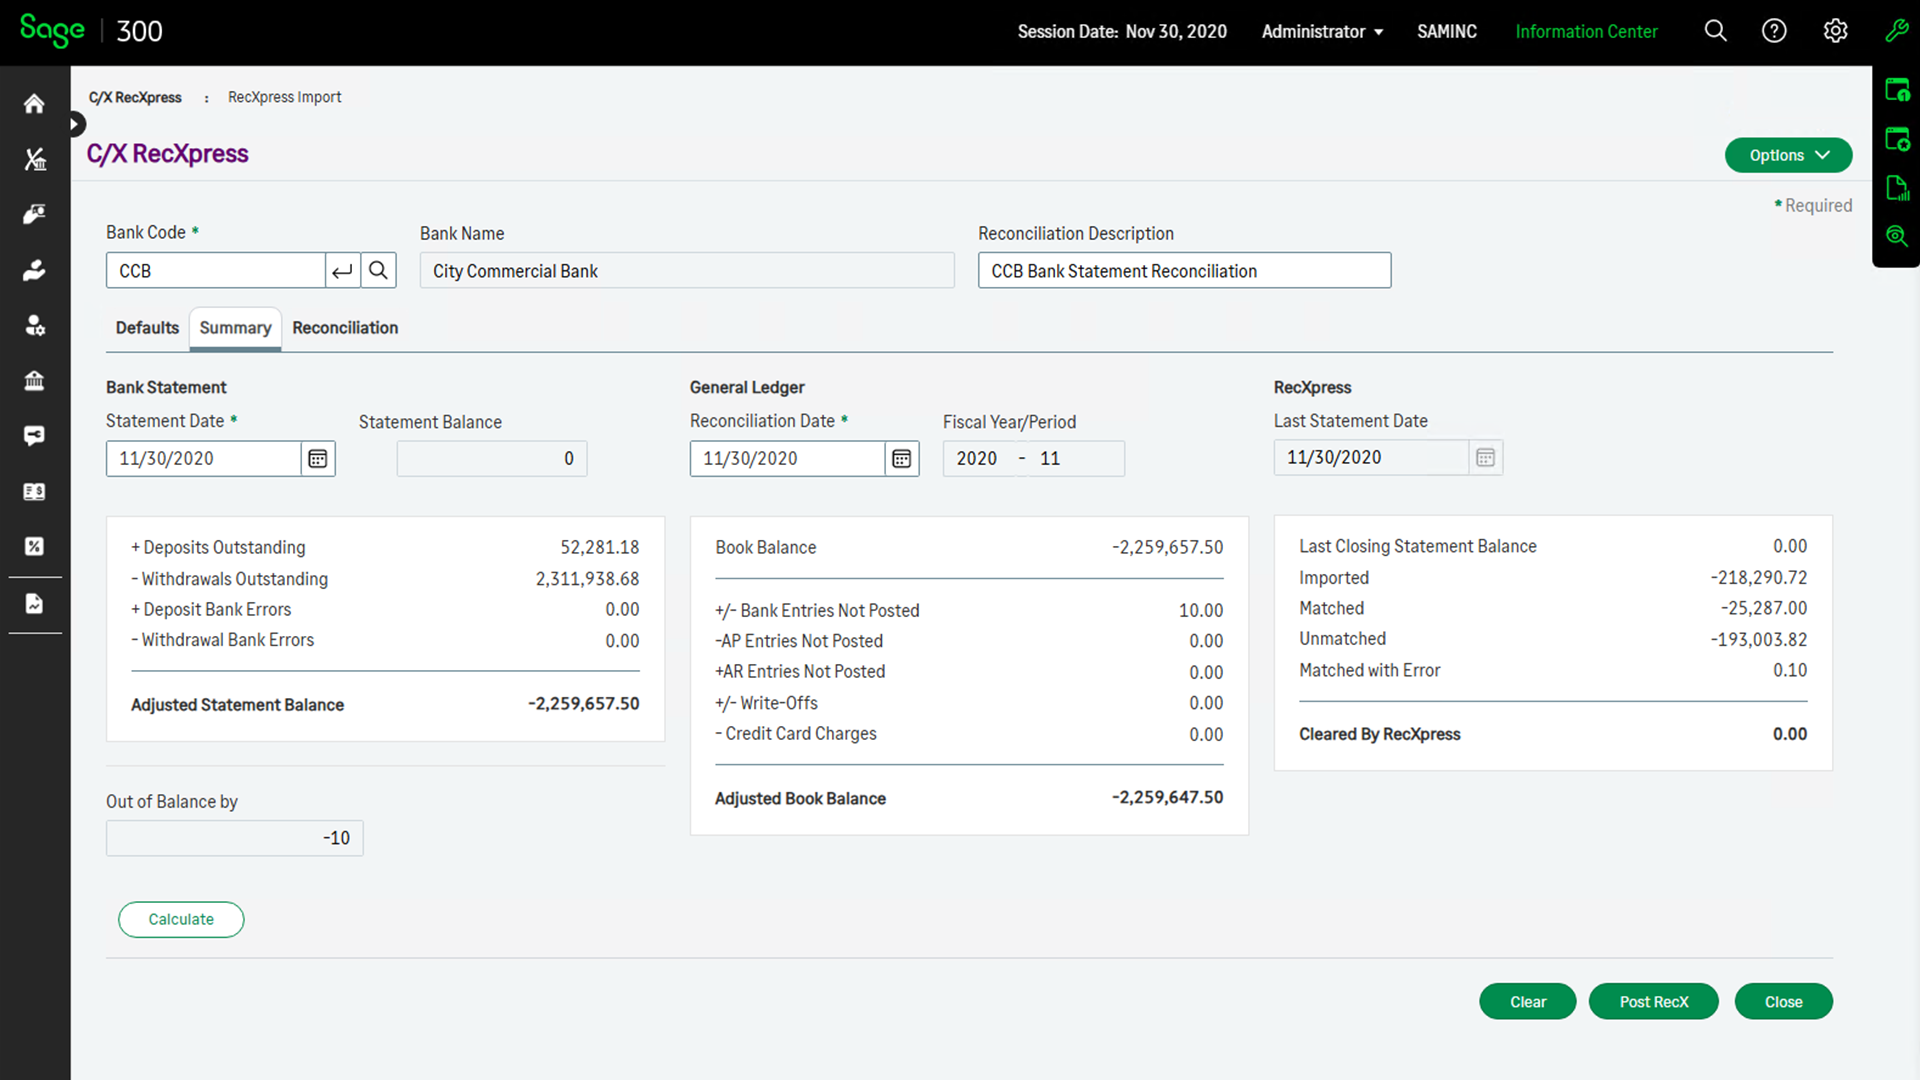Expand the Options dropdown button
This screenshot has width=1920, height=1080.
[1788, 155]
